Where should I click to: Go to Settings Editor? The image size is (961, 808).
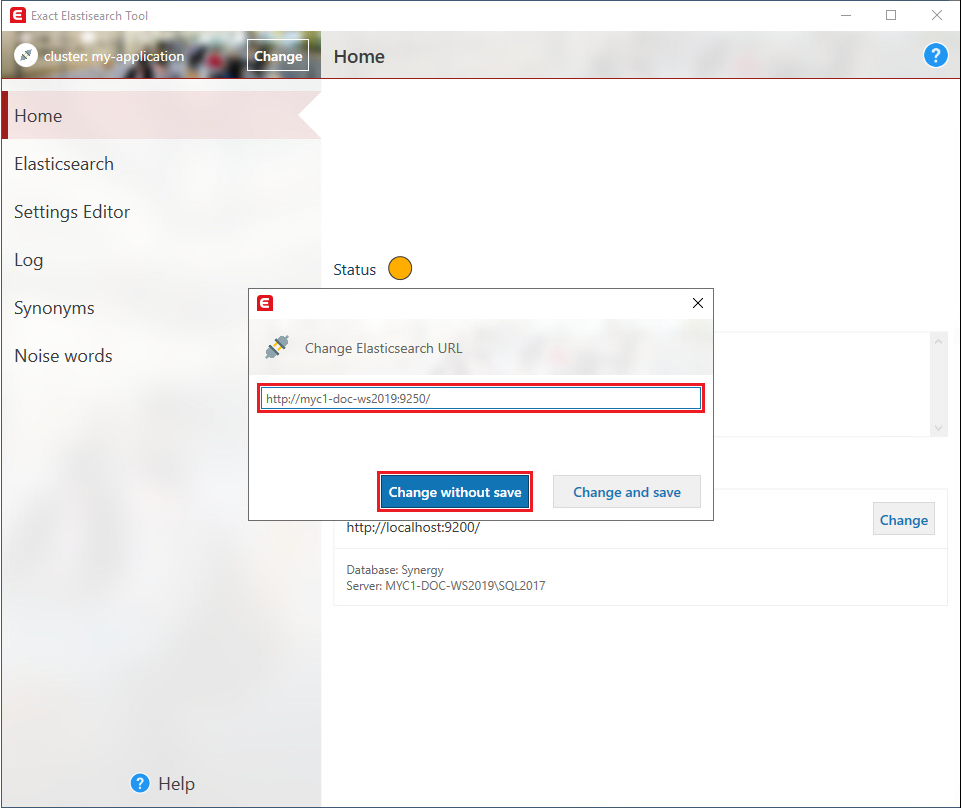coord(72,212)
